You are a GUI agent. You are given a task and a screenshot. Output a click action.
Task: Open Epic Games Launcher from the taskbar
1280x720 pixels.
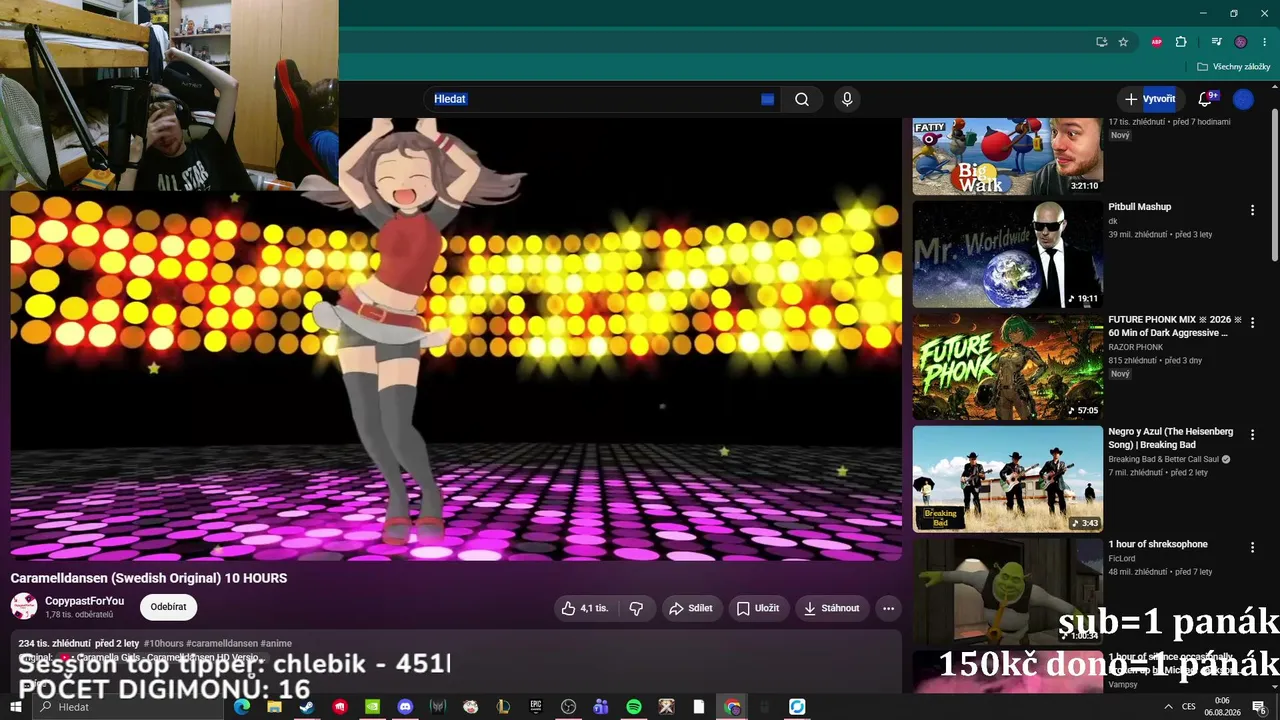click(536, 707)
